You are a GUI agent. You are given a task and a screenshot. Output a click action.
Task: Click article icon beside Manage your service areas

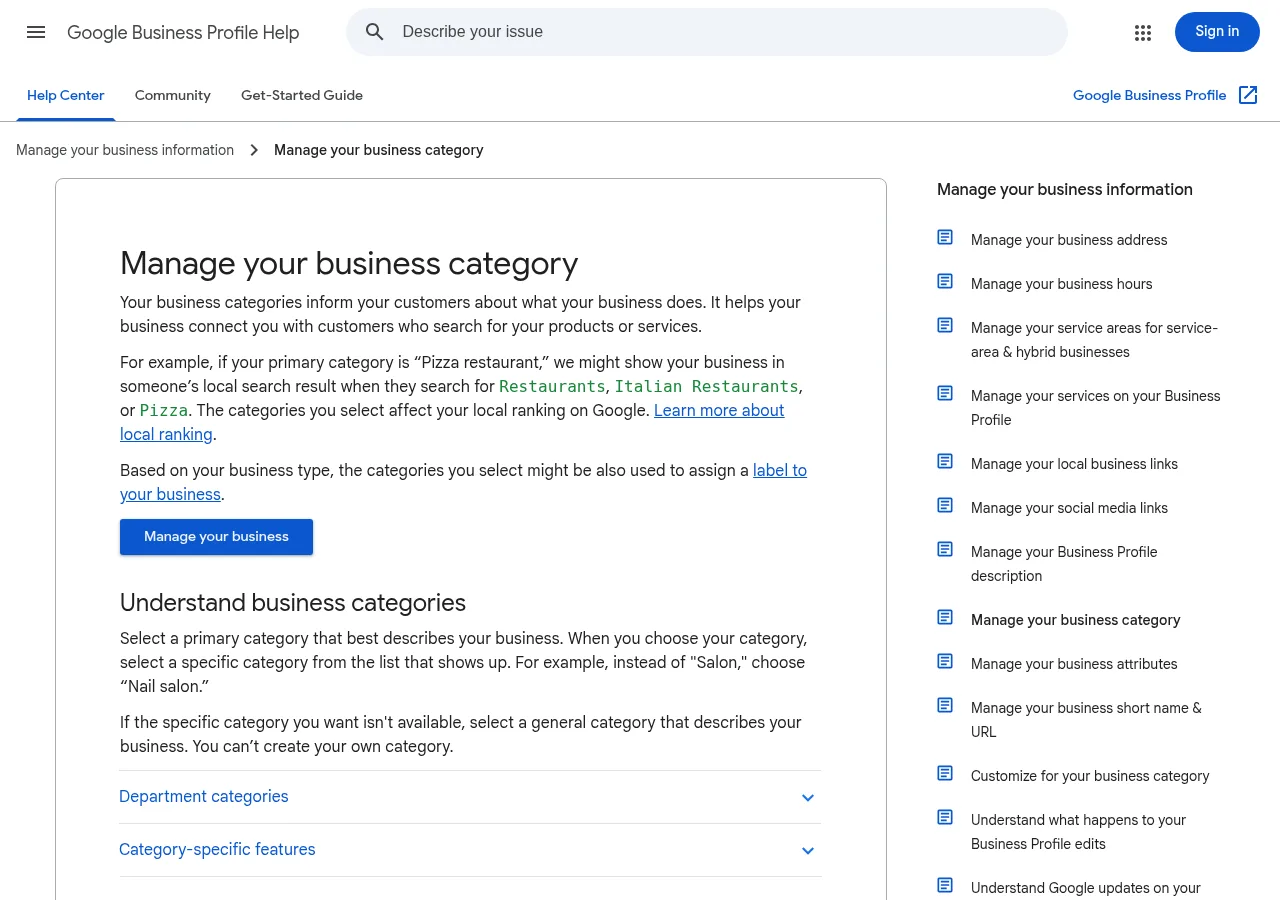click(x=945, y=325)
